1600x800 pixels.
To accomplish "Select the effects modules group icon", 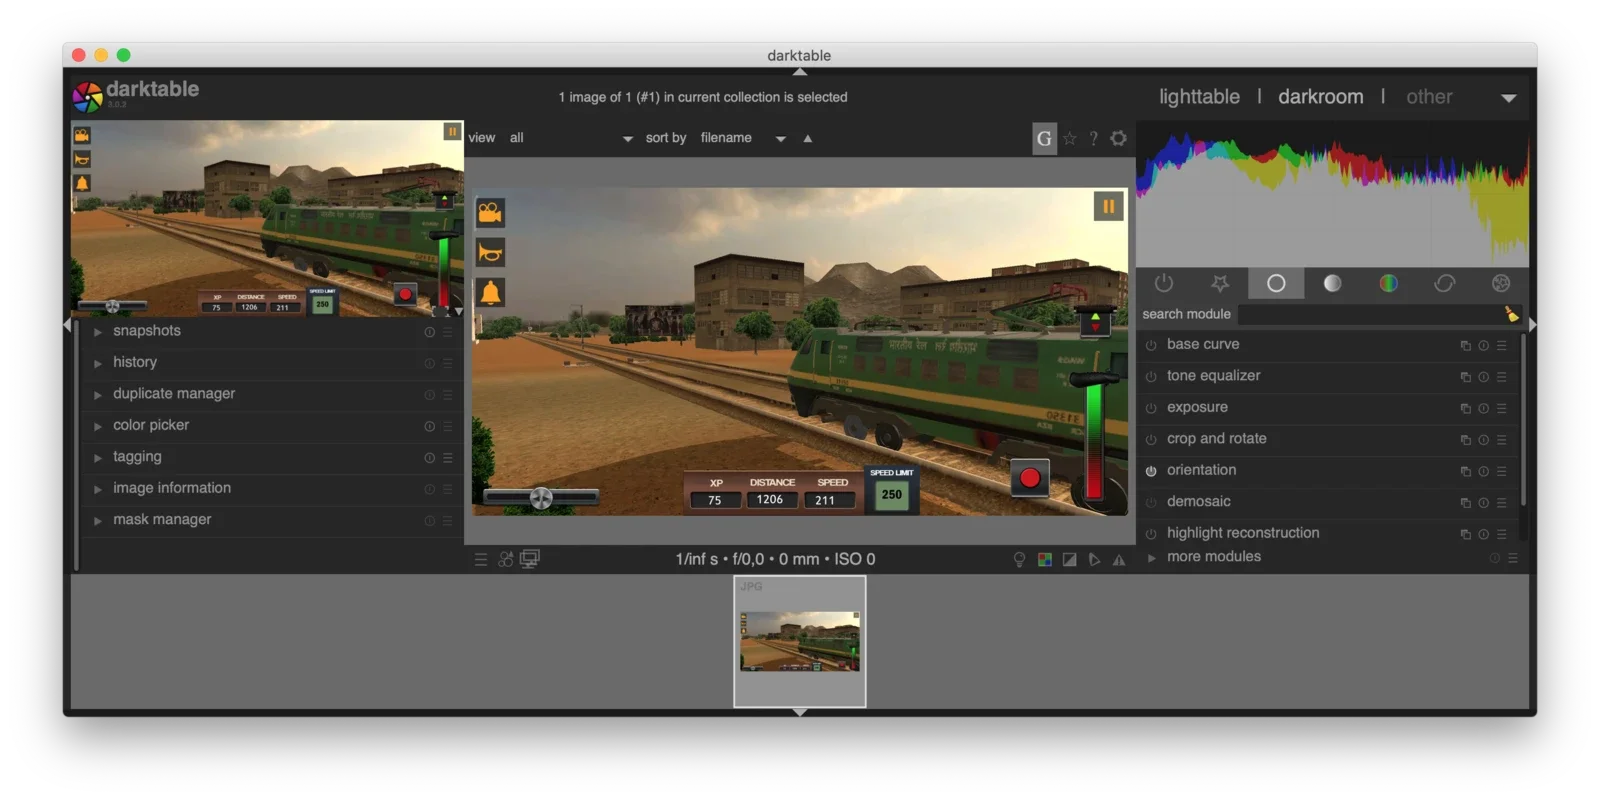I will [1501, 284].
